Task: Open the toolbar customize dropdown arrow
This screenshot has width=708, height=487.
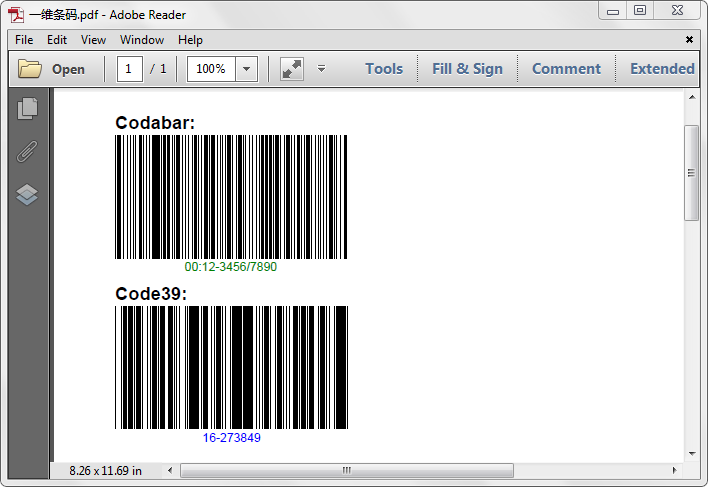Action: point(321,69)
